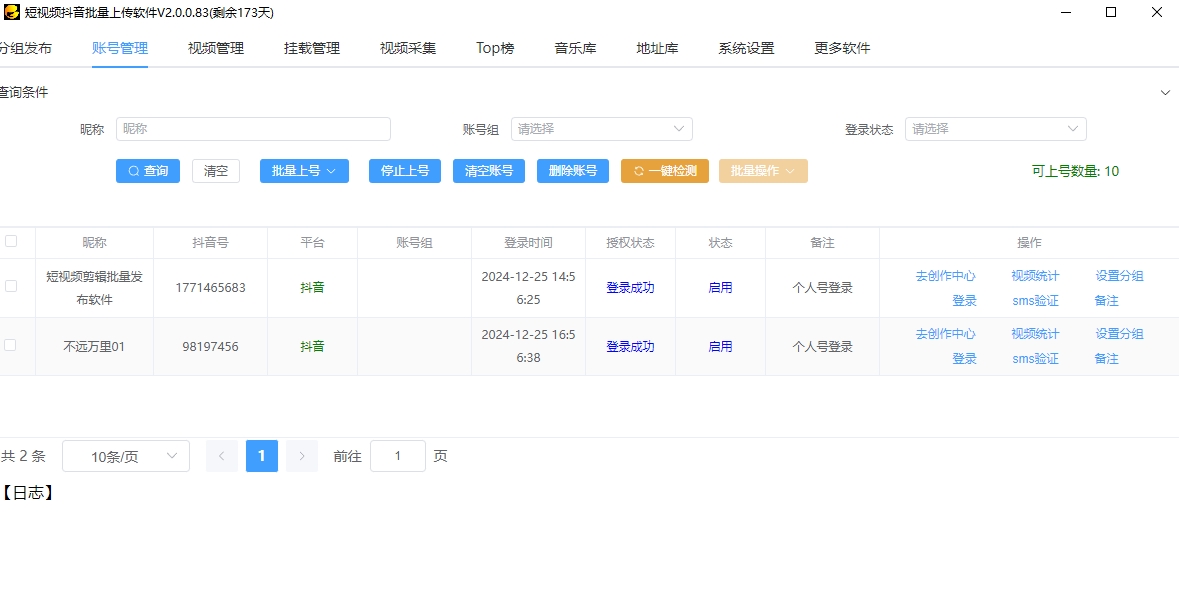Click the 删除账号 button

coord(573,171)
